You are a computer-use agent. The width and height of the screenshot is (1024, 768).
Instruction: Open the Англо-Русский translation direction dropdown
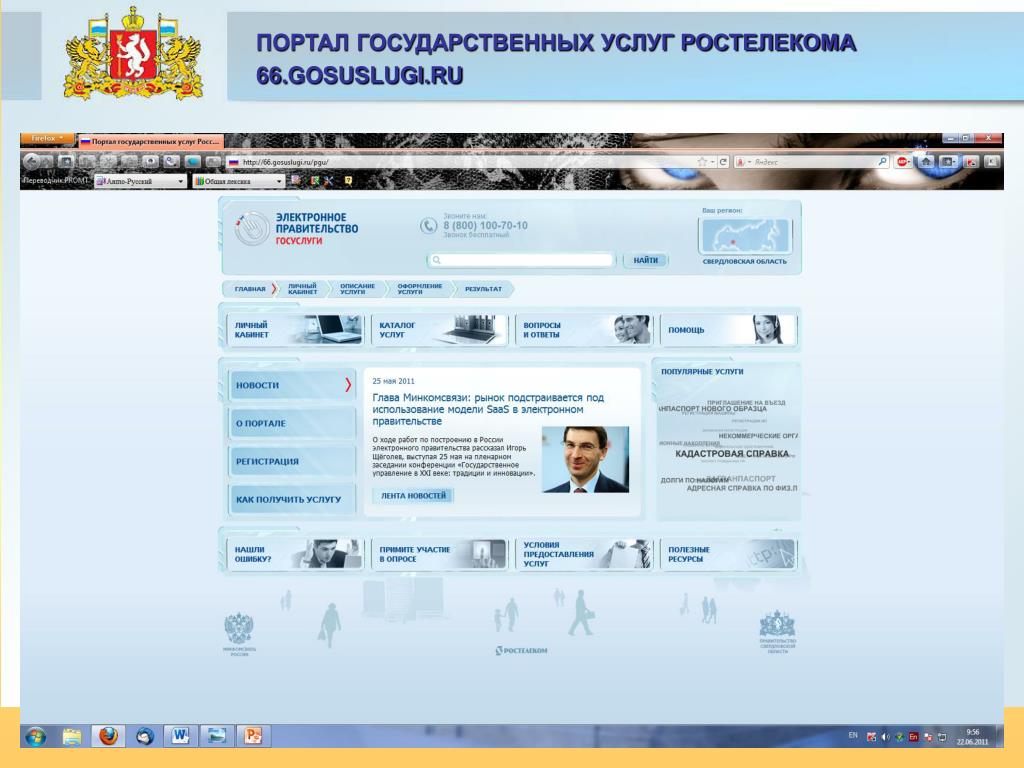140,181
